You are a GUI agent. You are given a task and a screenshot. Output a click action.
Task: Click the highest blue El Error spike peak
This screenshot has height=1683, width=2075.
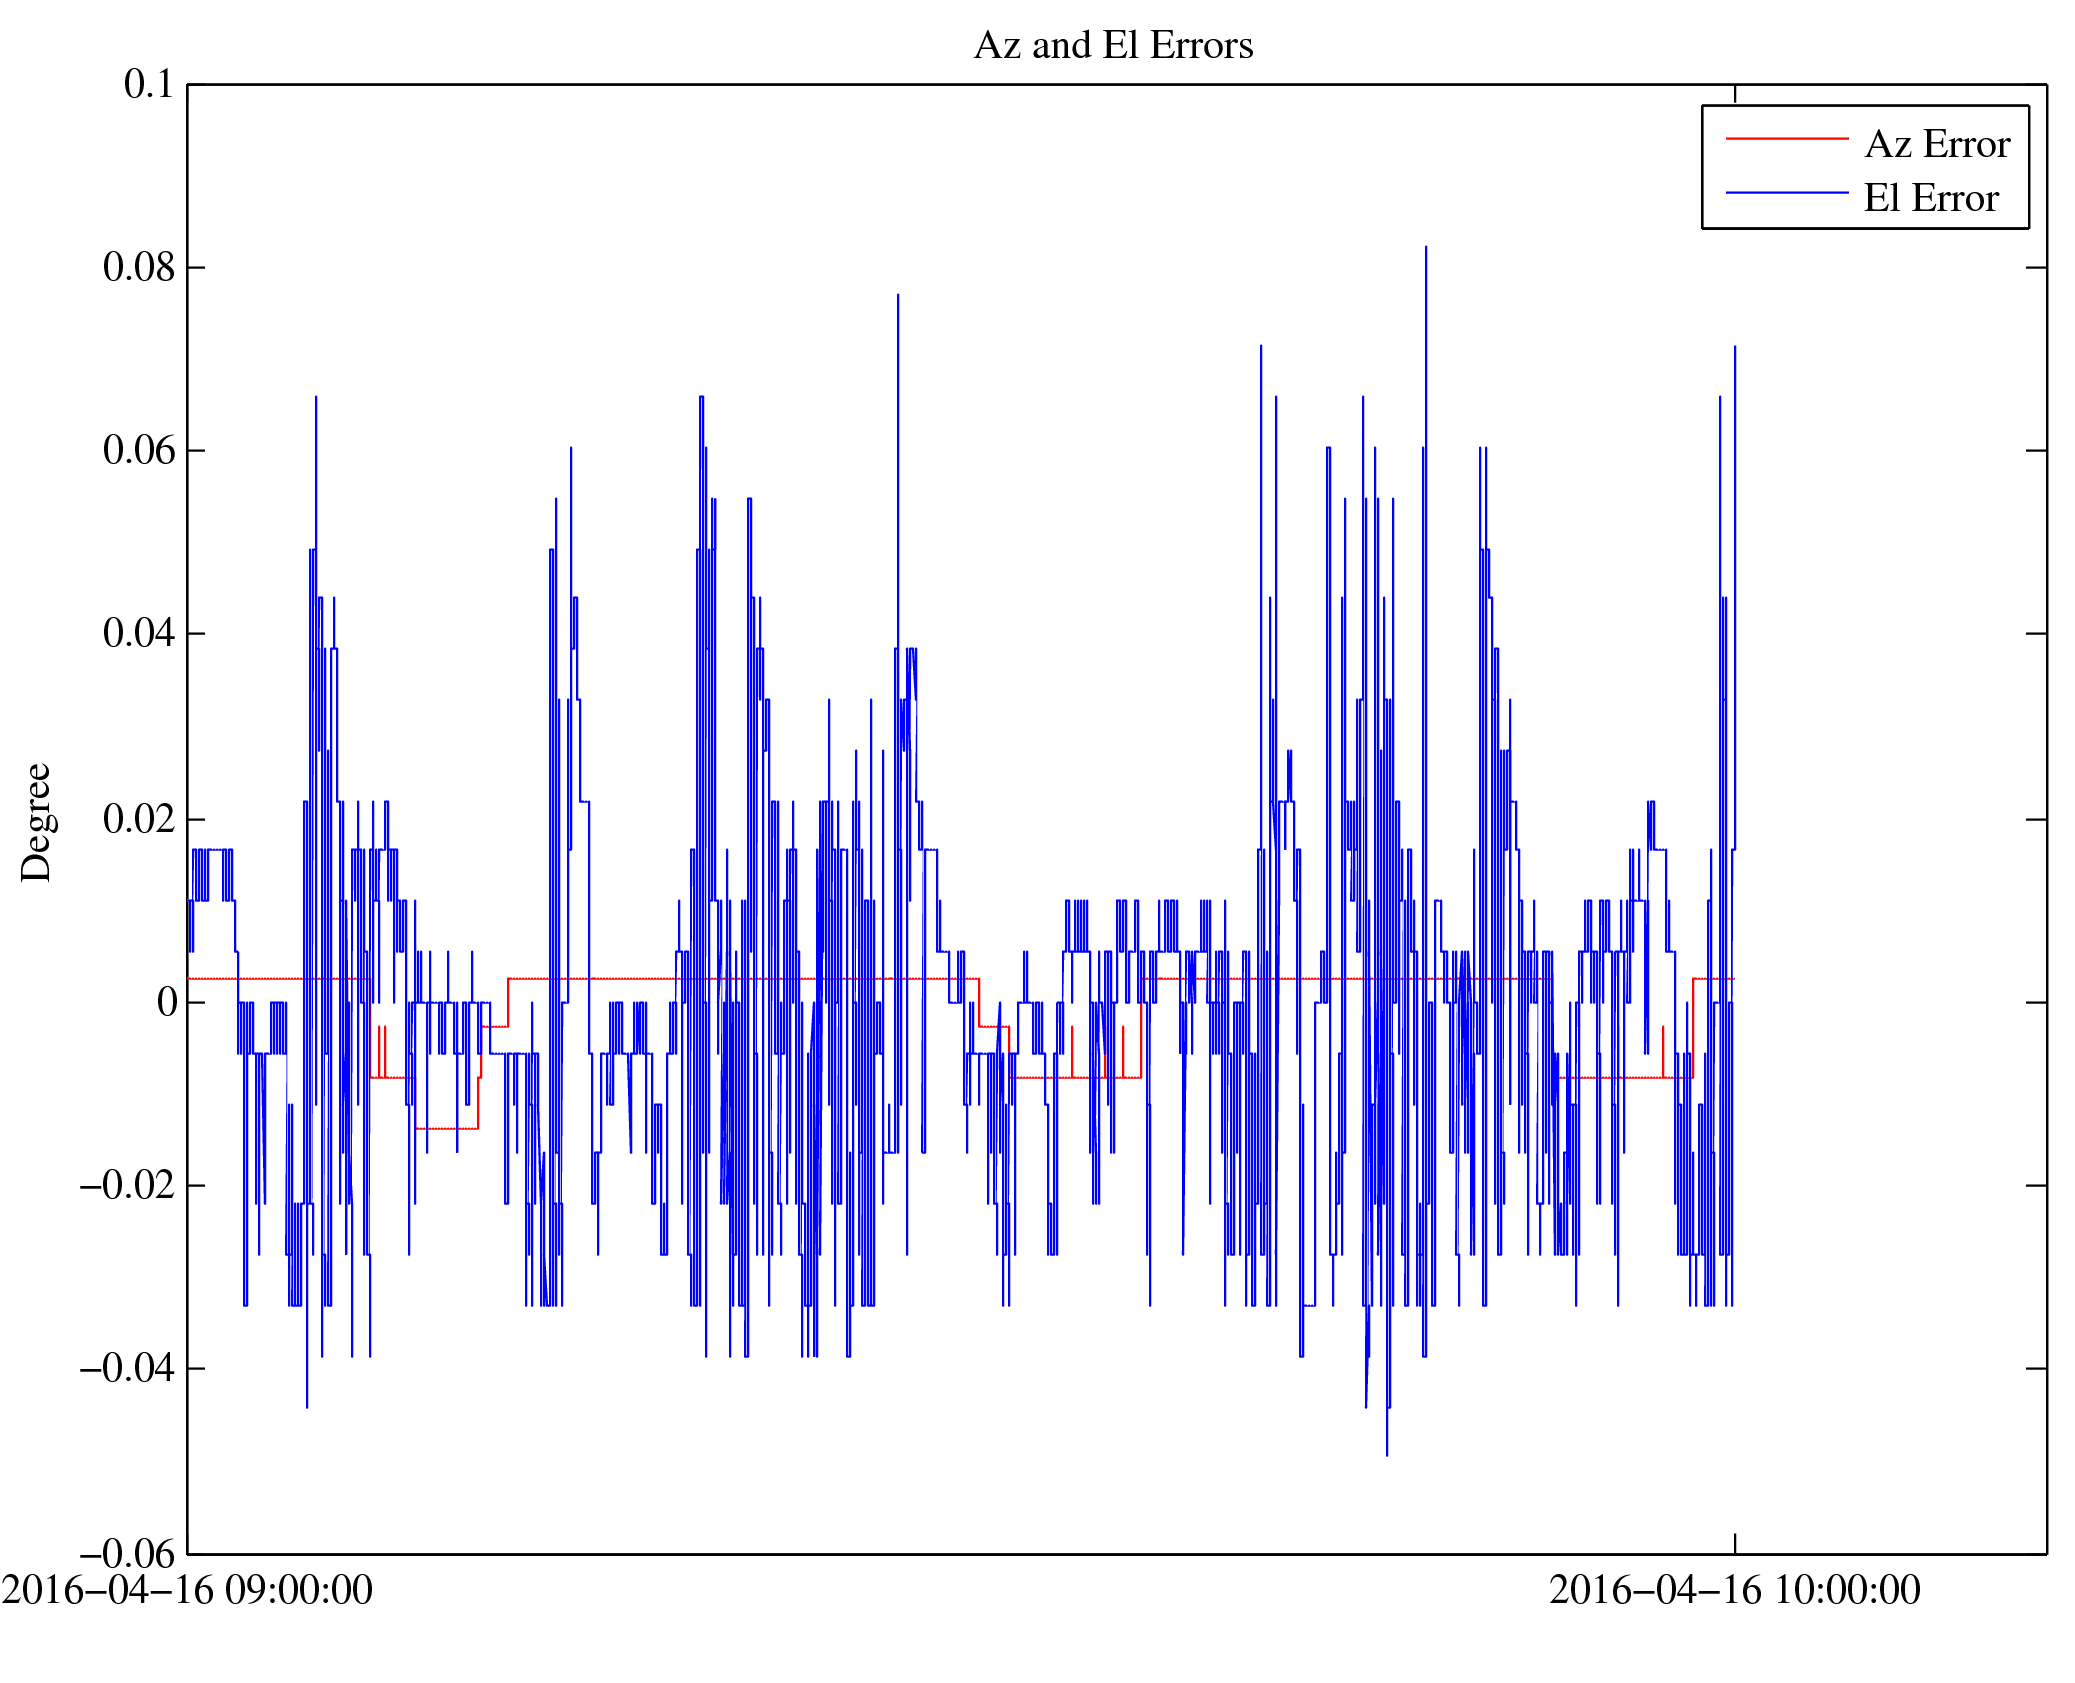tap(1425, 248)
